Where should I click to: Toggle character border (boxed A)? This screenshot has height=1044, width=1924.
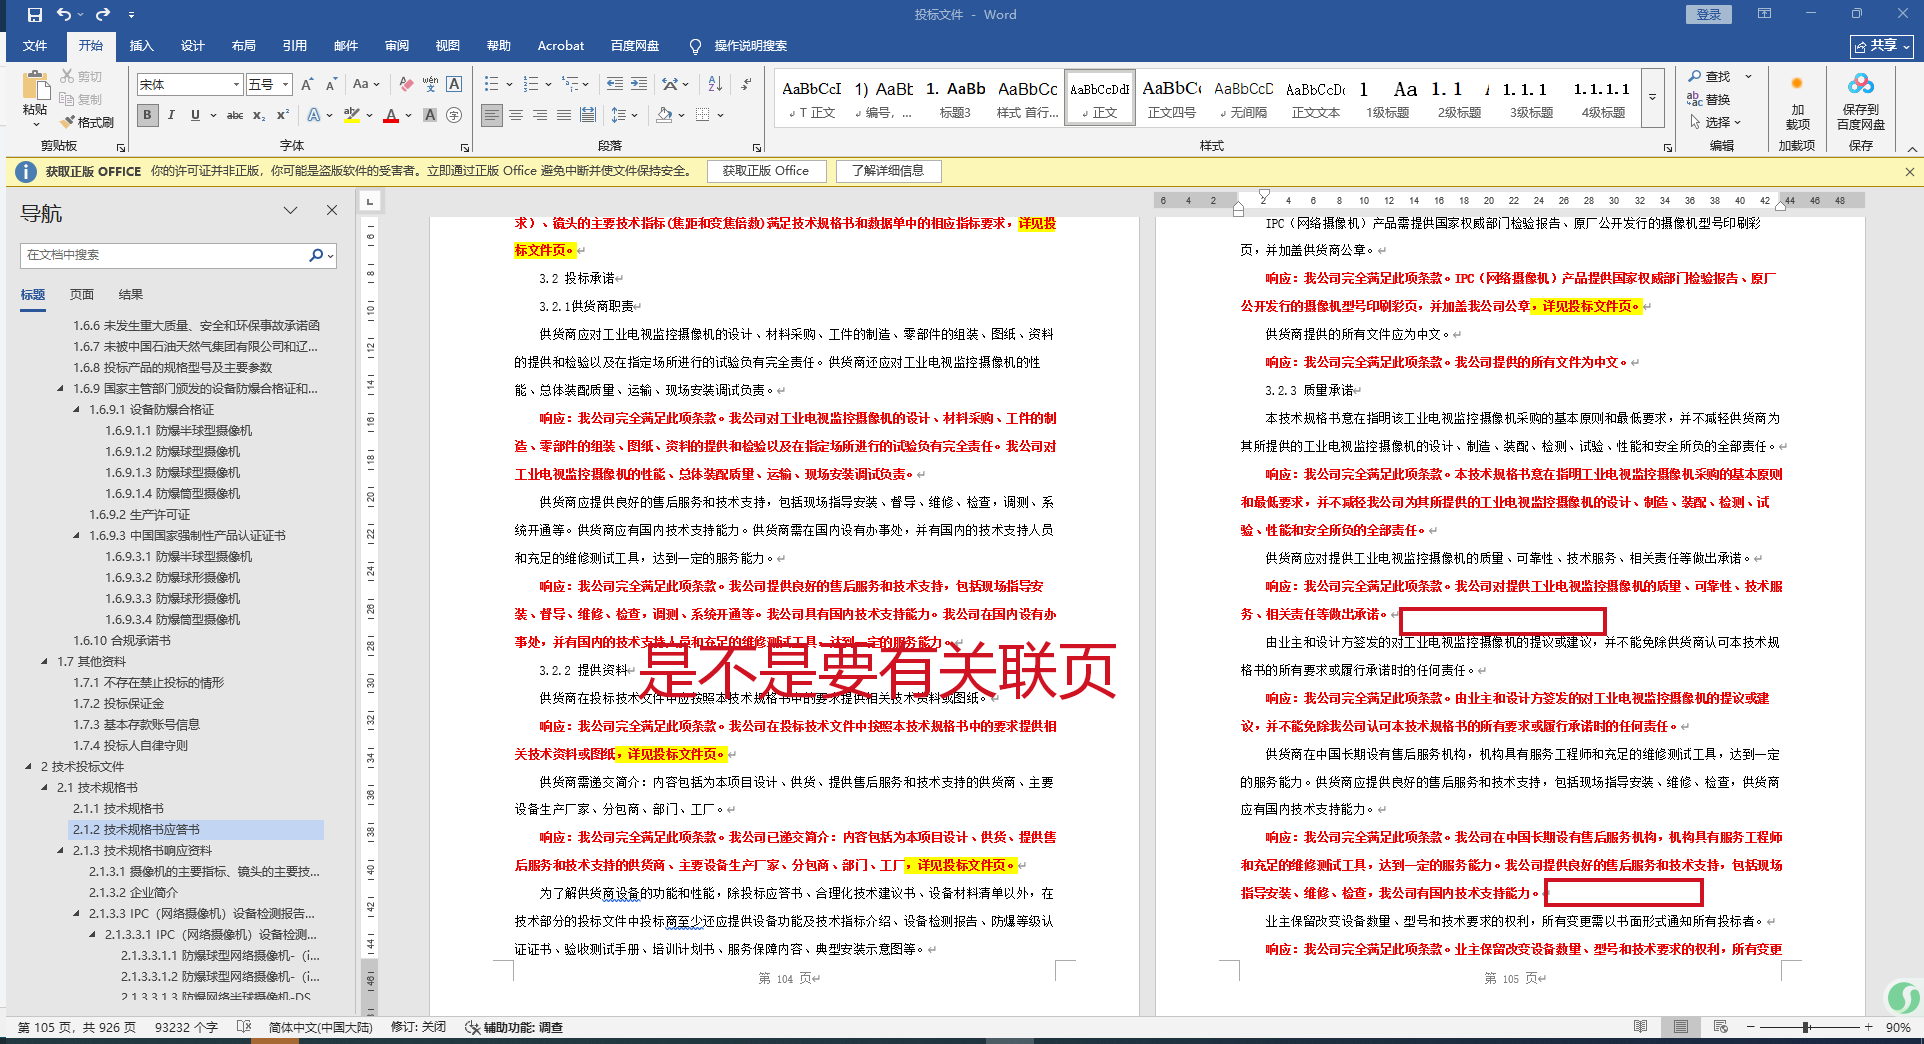(454, 85)
